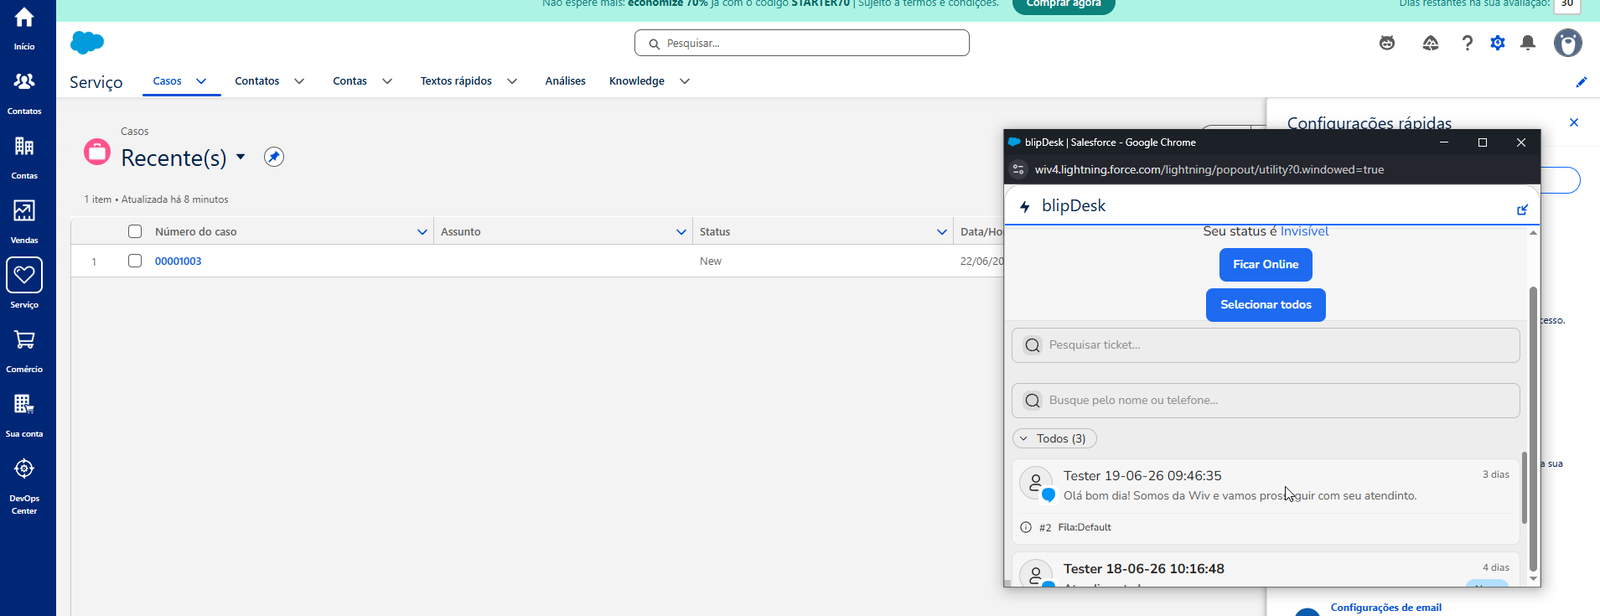
Task: Open the Vendas chart icon in the sidebar
Action: [24, 211]
